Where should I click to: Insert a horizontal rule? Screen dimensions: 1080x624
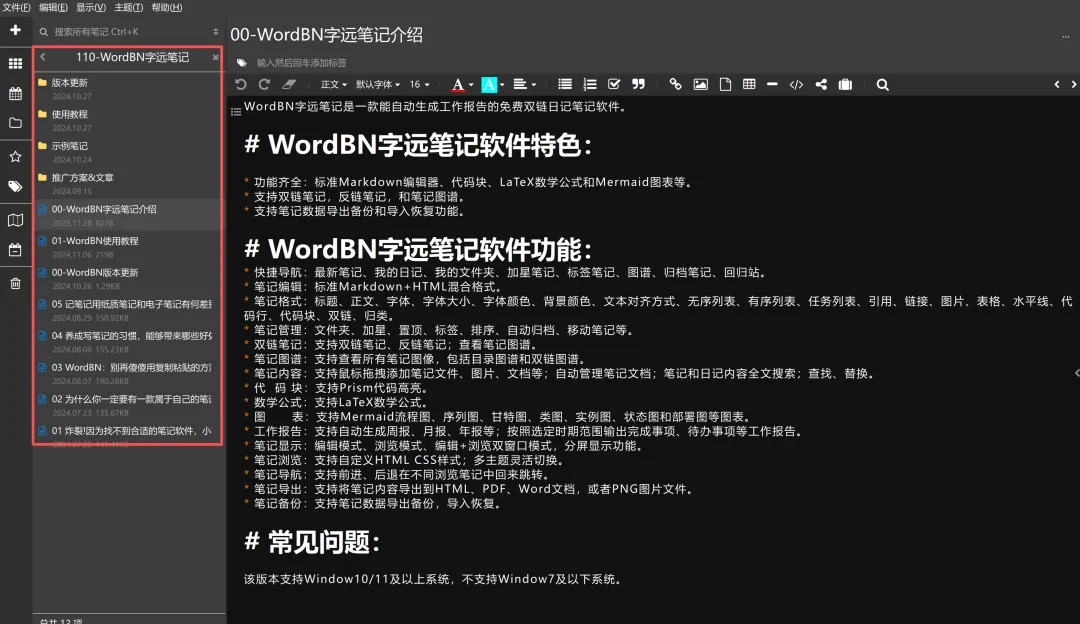tap(772, 84)
